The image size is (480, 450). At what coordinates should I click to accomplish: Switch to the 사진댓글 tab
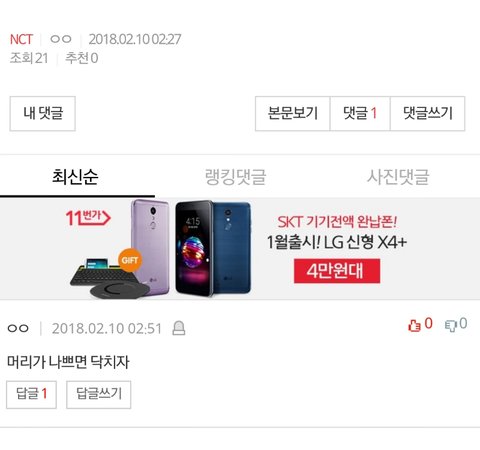point(398,177)
